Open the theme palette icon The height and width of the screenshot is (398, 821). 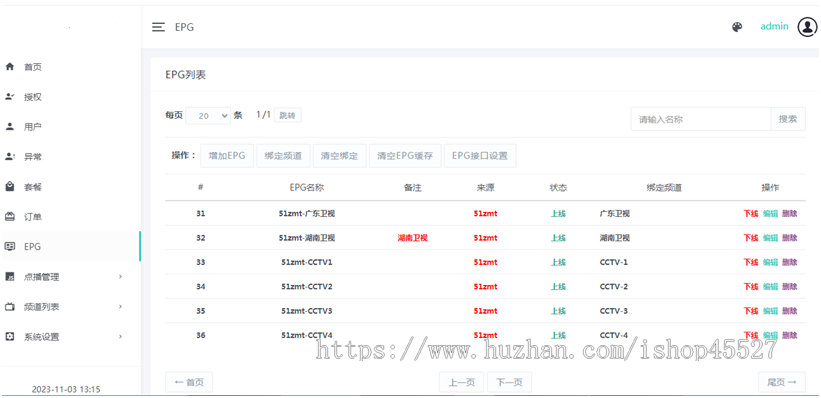(737, 27)
